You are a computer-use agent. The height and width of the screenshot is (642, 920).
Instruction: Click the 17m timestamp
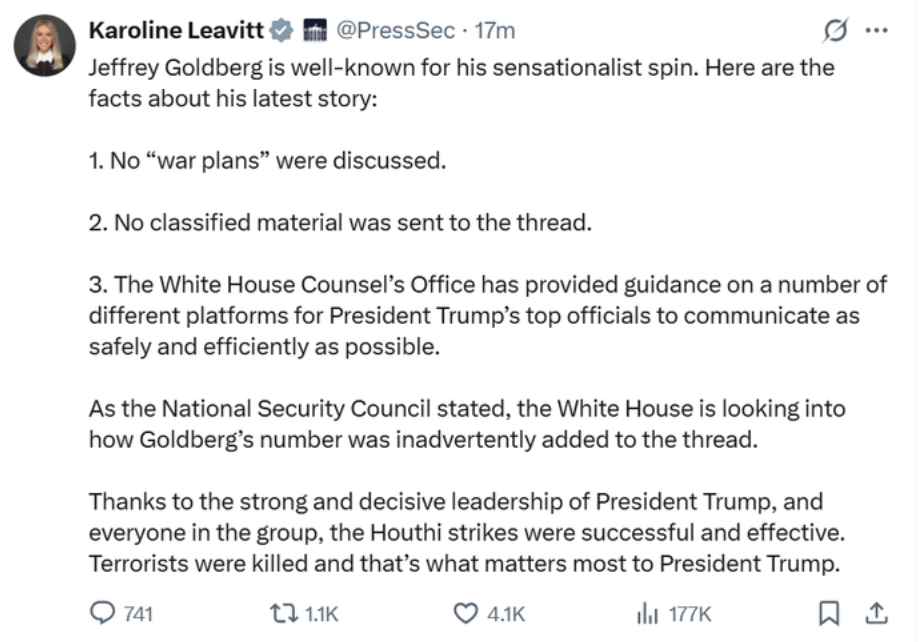coord(495,31)
